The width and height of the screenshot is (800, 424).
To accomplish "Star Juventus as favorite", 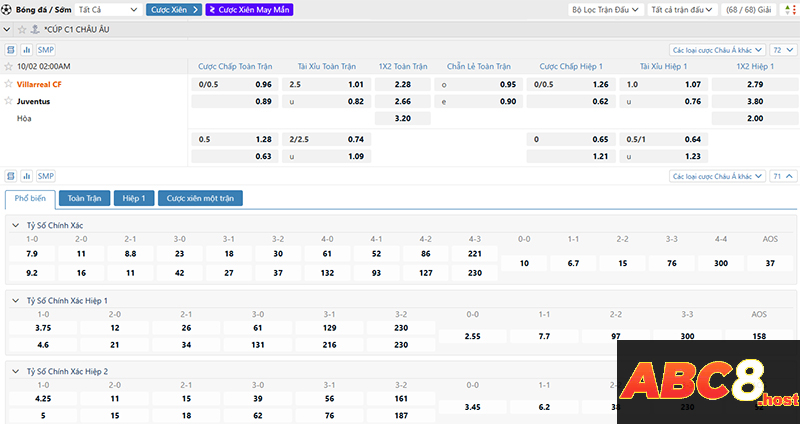I will 9,101.
